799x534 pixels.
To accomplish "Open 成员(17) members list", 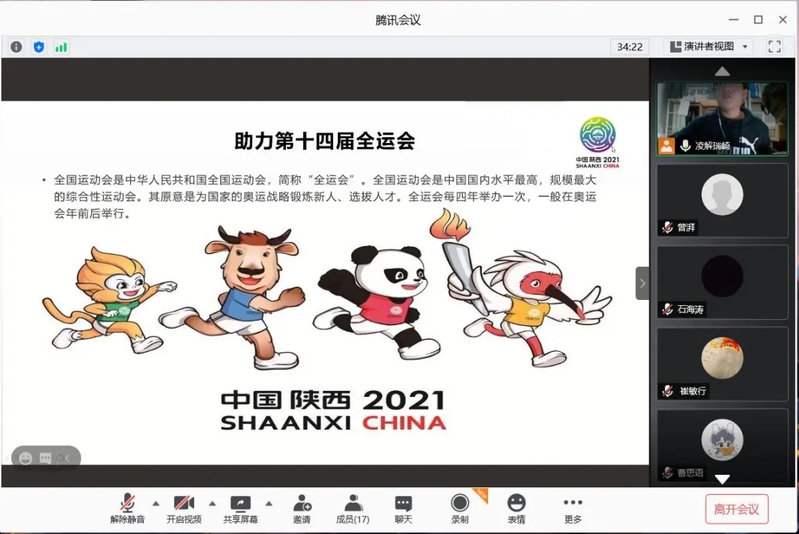I will 353,509.
